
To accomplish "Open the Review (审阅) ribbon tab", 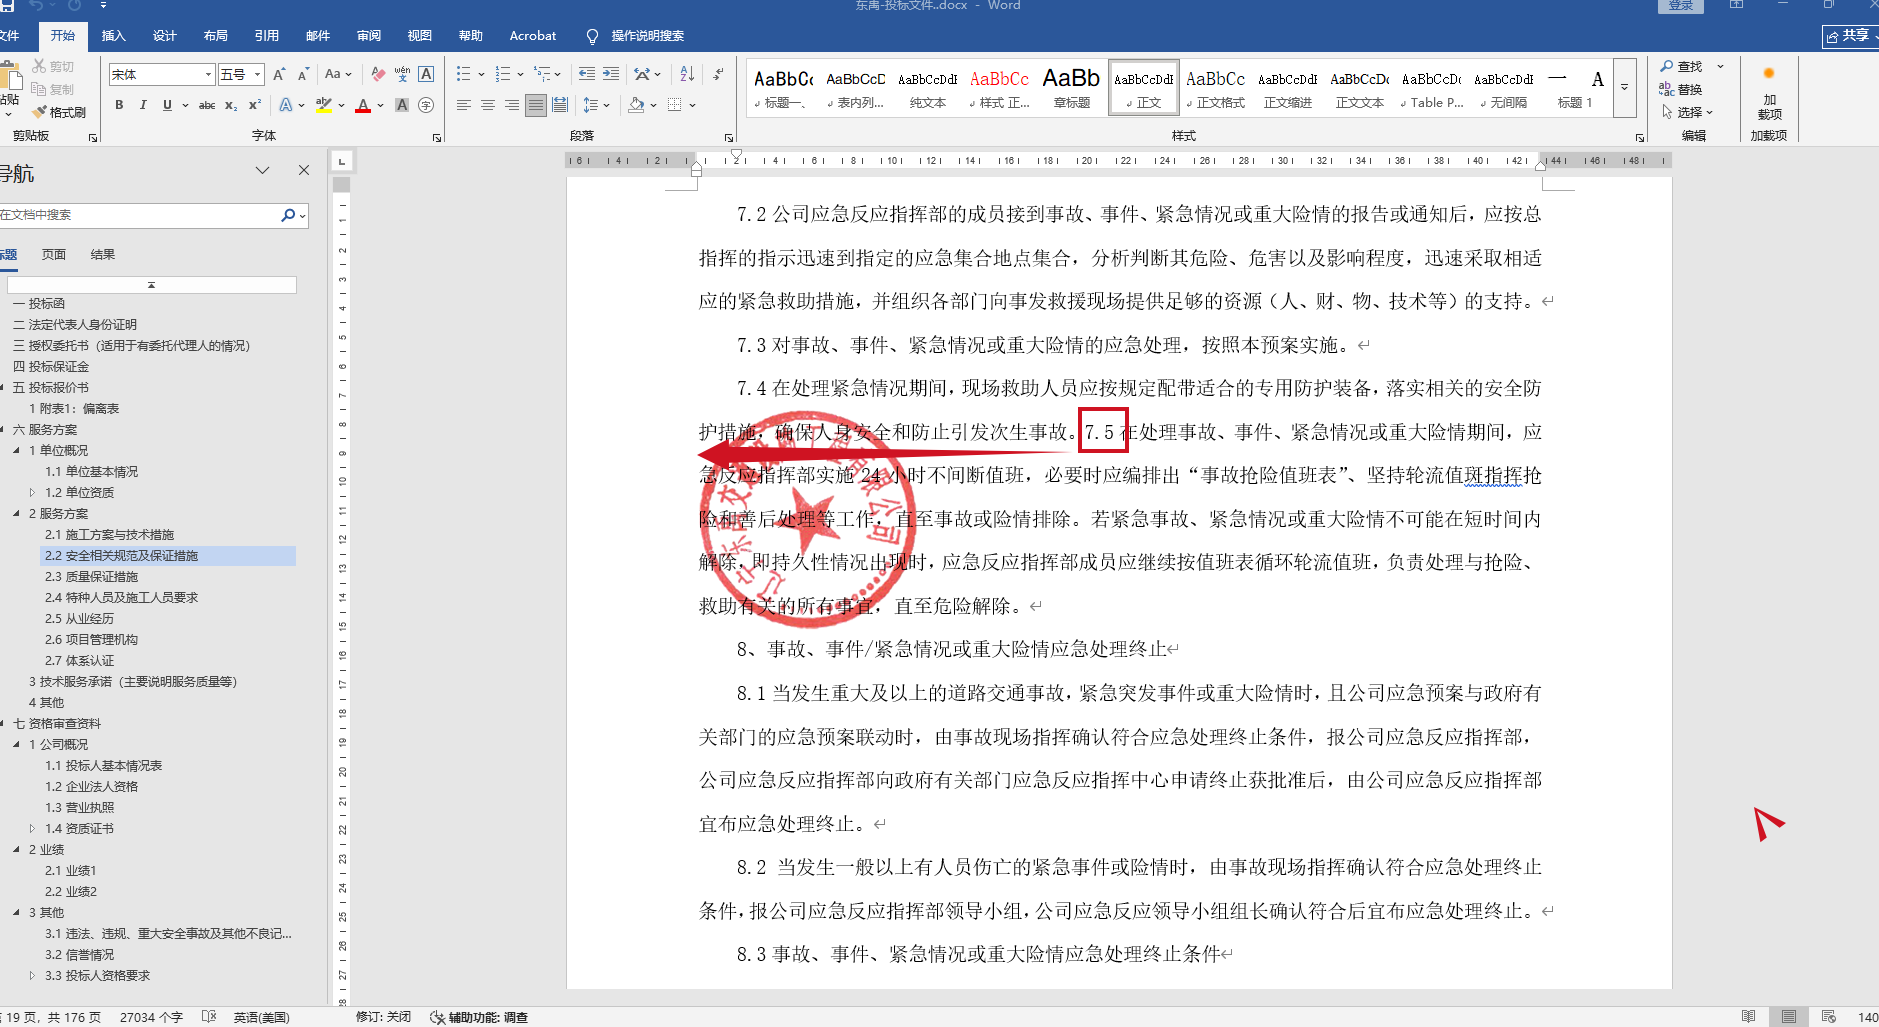I will [x=369, y=36].
